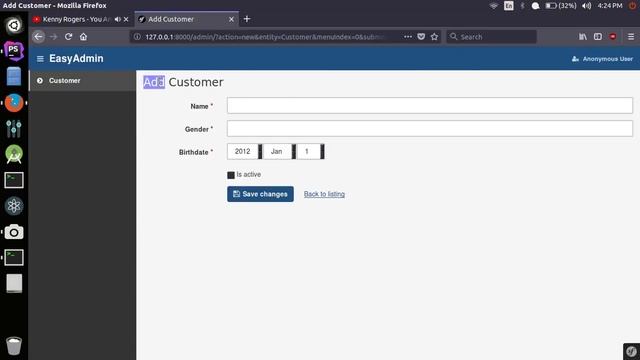640x360 pixels.
Task: Click the Firefox back arrow button
Action: click(38, 37)
